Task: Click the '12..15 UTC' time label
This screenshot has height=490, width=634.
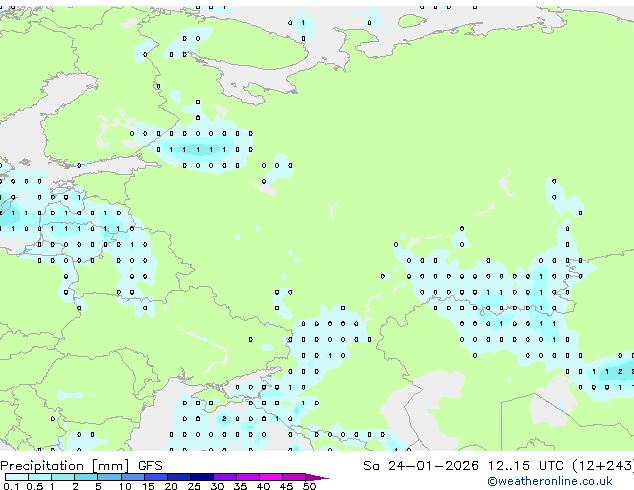Action: pos(525,466)
